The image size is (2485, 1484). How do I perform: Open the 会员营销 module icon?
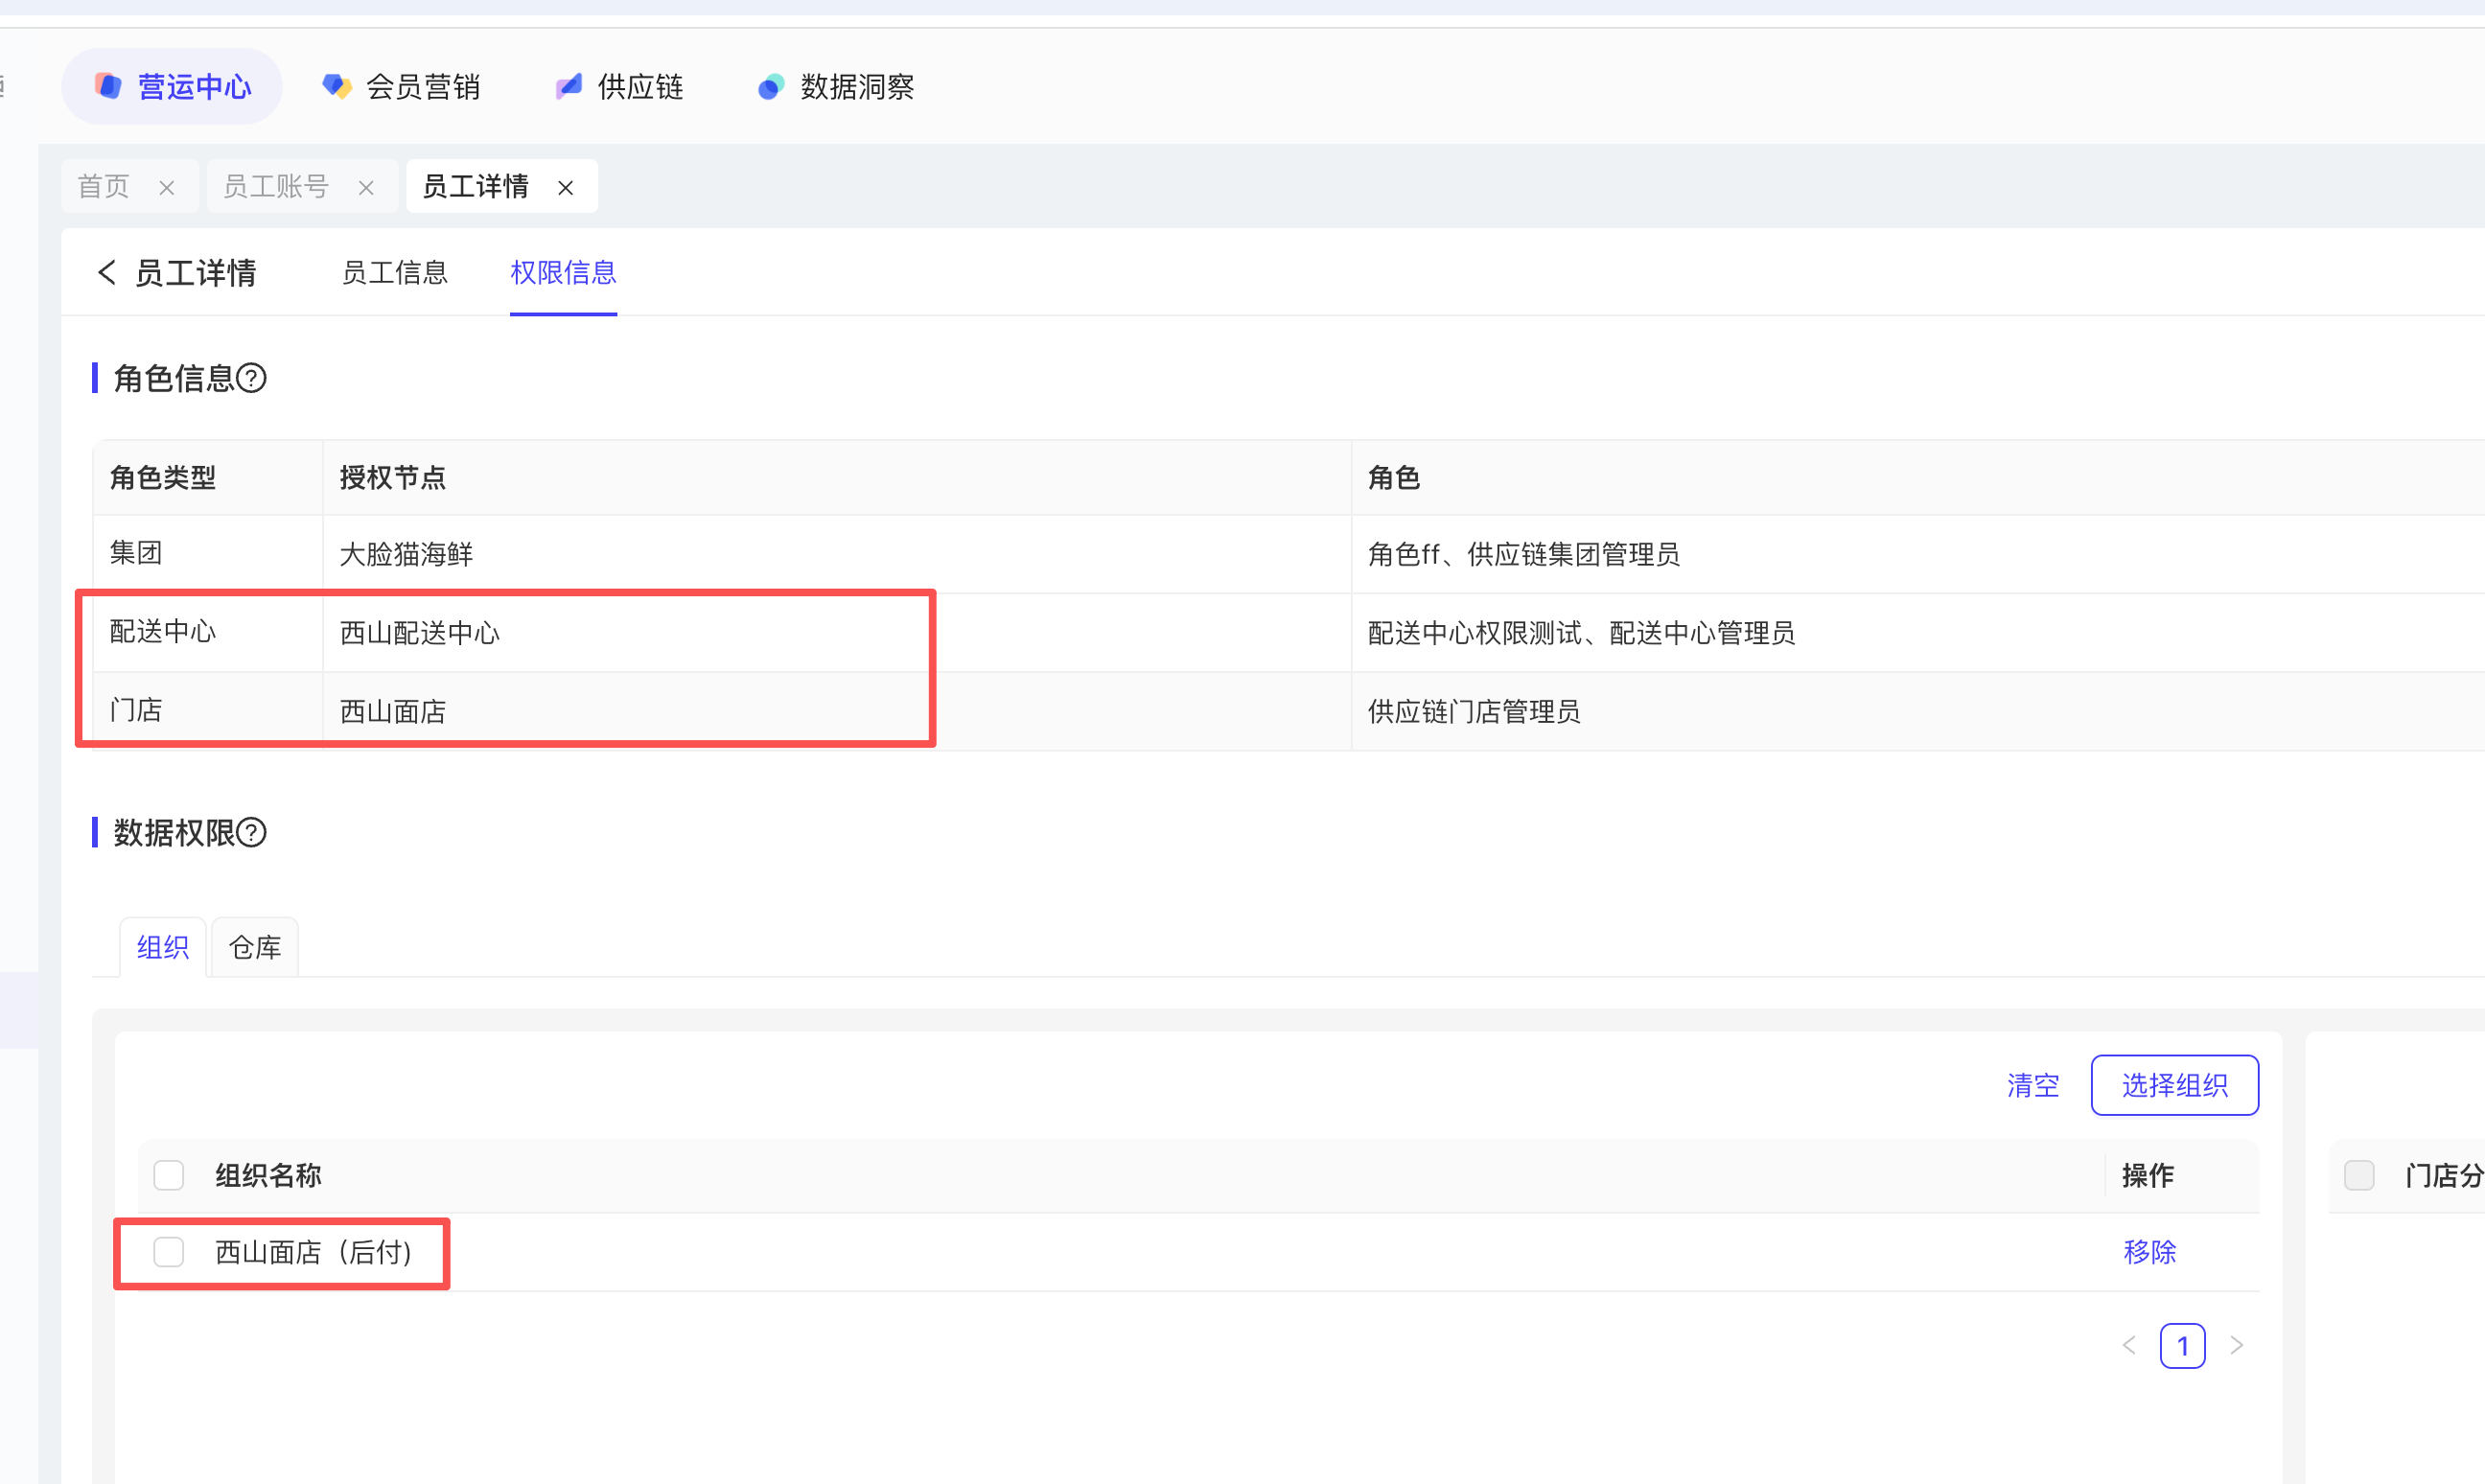point(336,86)
